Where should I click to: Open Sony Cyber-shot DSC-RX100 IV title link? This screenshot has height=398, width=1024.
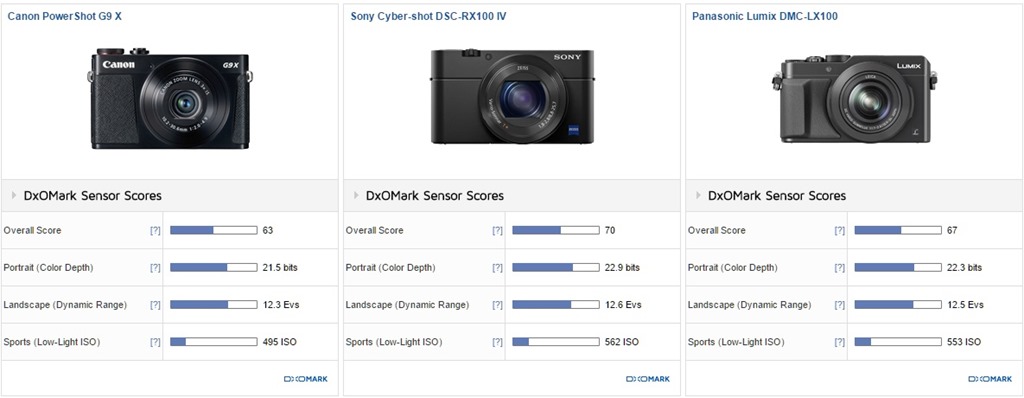tap(428, 16)
